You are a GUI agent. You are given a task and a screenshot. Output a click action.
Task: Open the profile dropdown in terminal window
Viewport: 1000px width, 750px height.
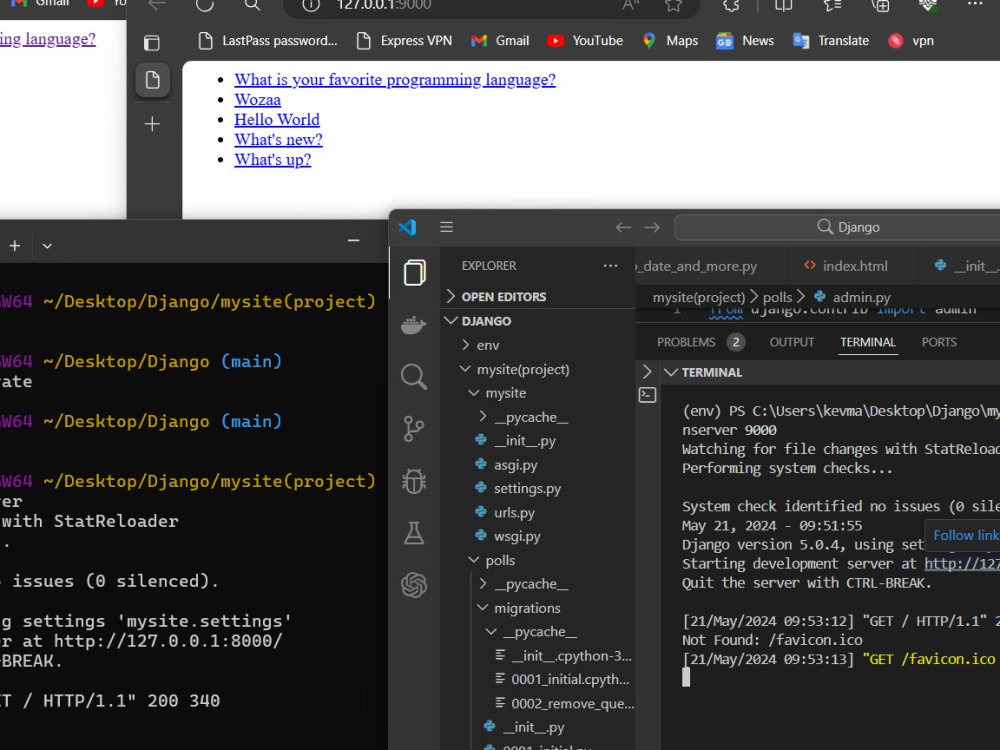point(47,246)
